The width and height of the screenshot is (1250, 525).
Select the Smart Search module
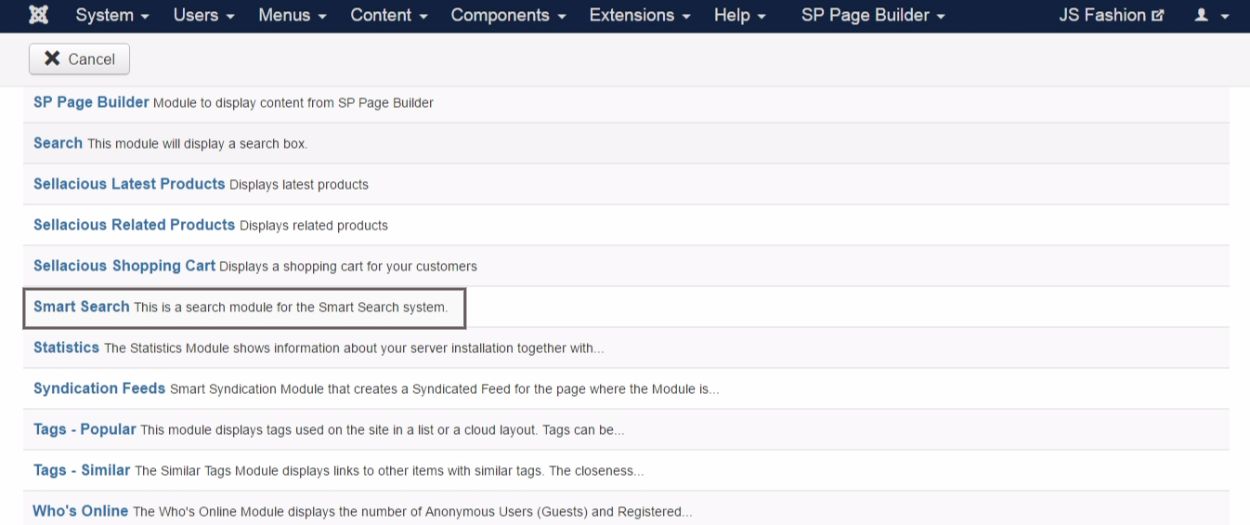click(x=81, y=307)
